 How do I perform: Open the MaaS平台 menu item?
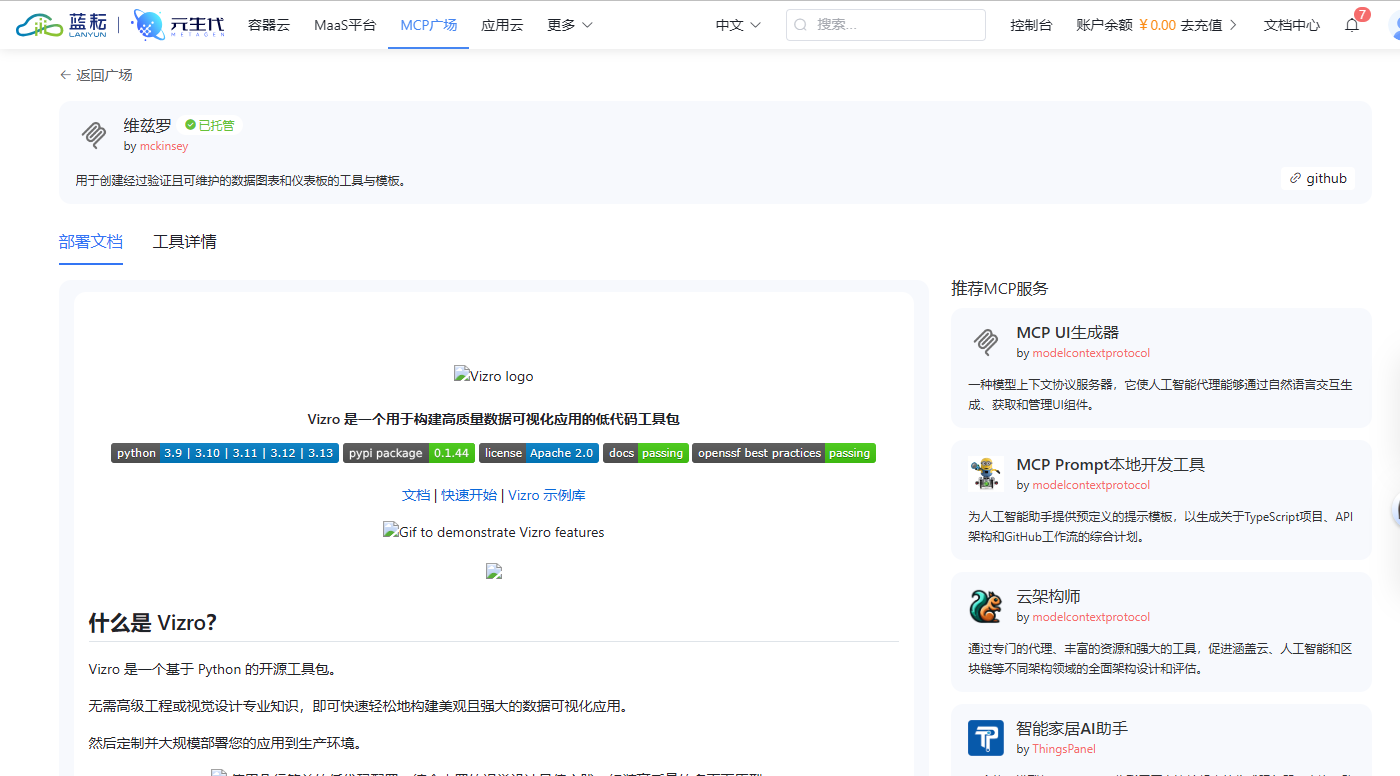click(x=345, y=24)
